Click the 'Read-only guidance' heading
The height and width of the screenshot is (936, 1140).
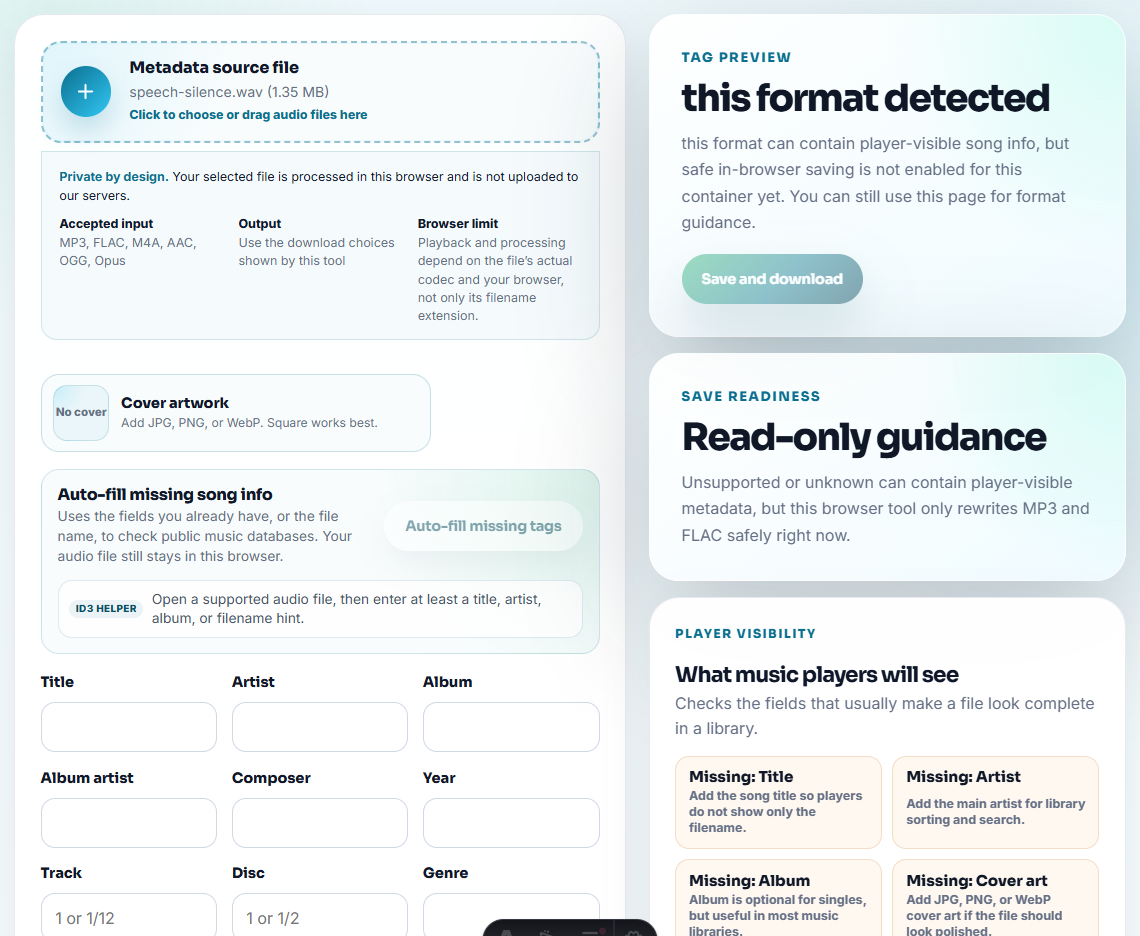pos(864,437)
